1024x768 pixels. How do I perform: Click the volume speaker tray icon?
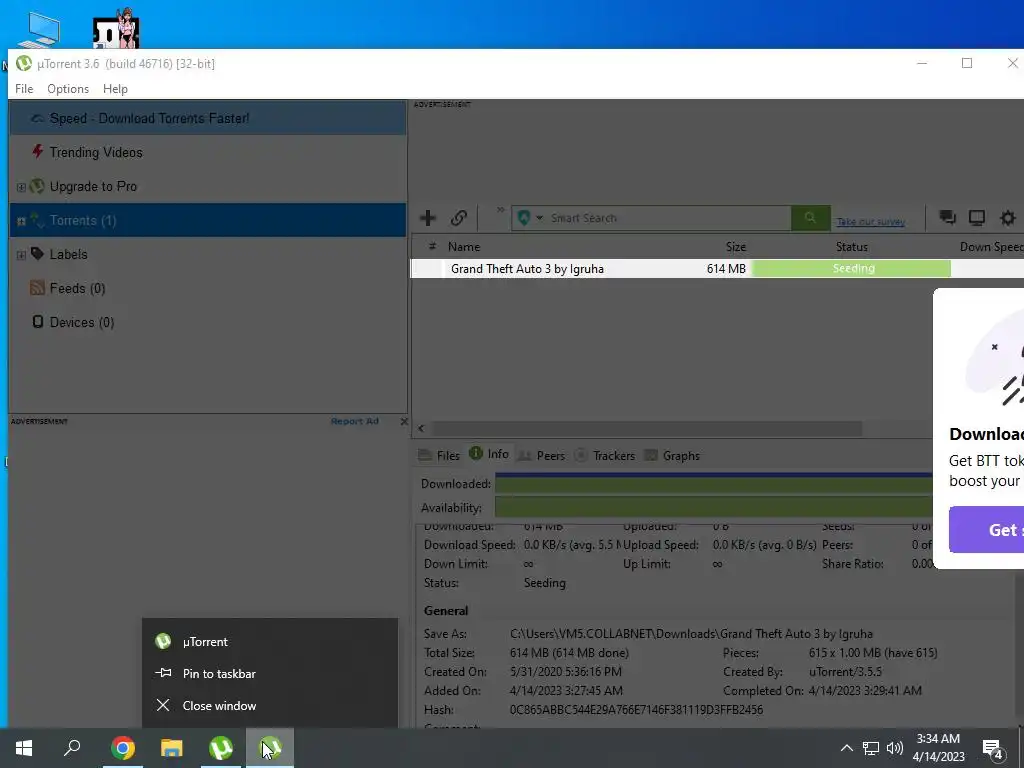(895, 748)
